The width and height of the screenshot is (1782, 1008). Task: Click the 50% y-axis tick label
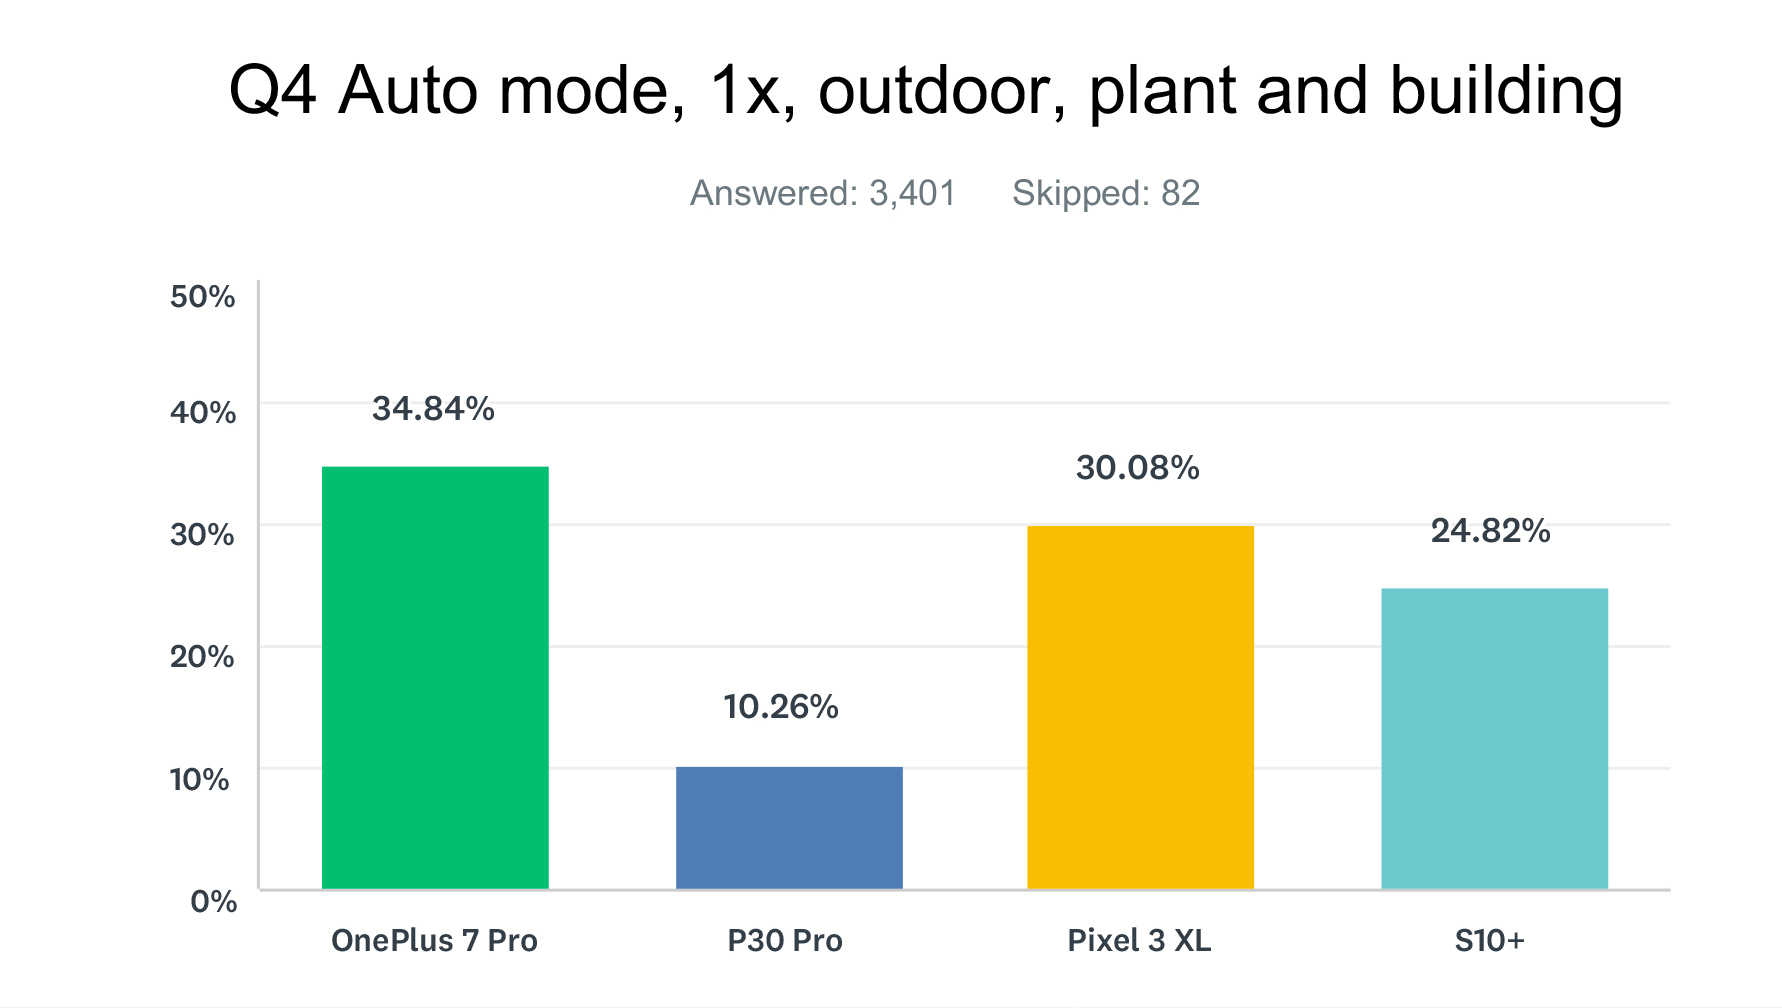click(203, 296)
